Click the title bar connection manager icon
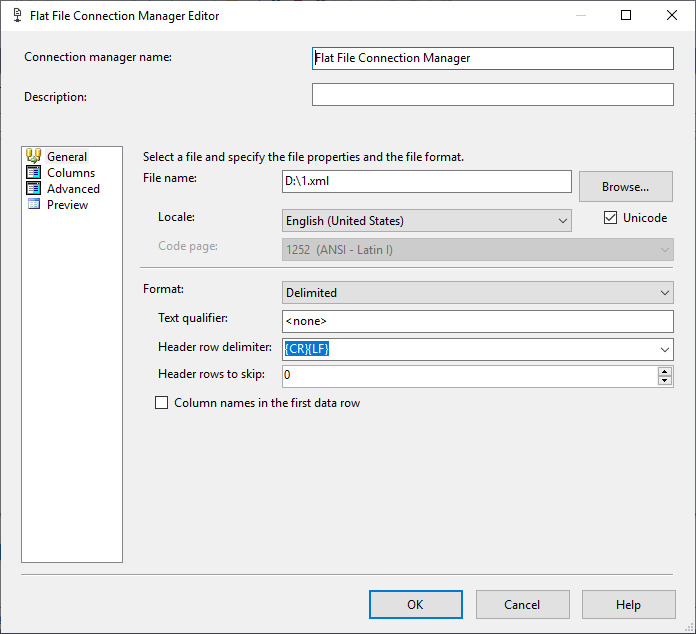This screenshot has height=634, width=696. click(16, 16)
